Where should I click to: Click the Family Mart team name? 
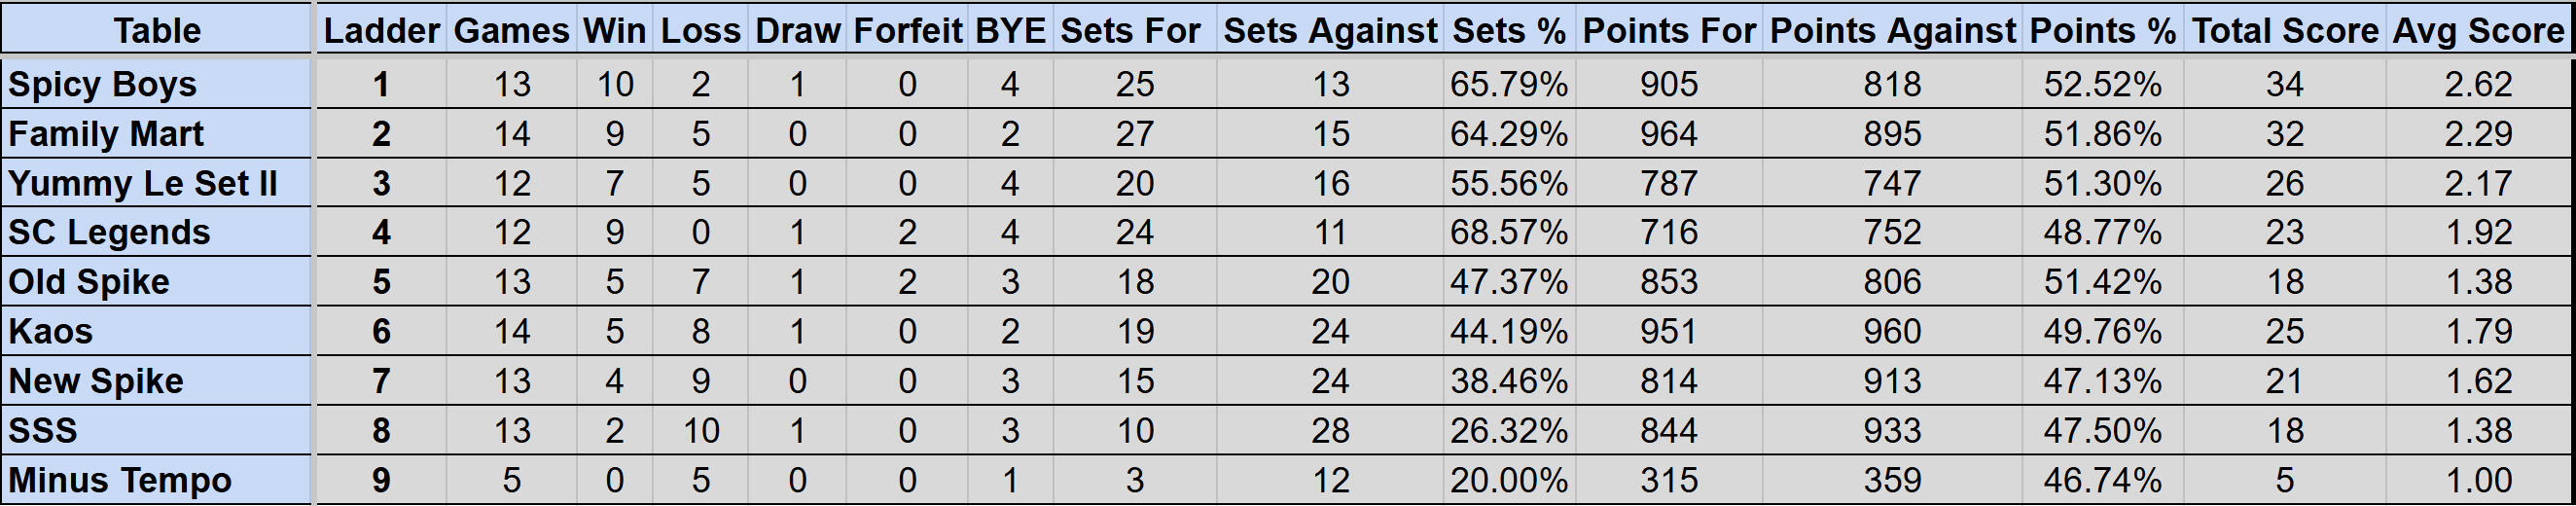point(106,134)
